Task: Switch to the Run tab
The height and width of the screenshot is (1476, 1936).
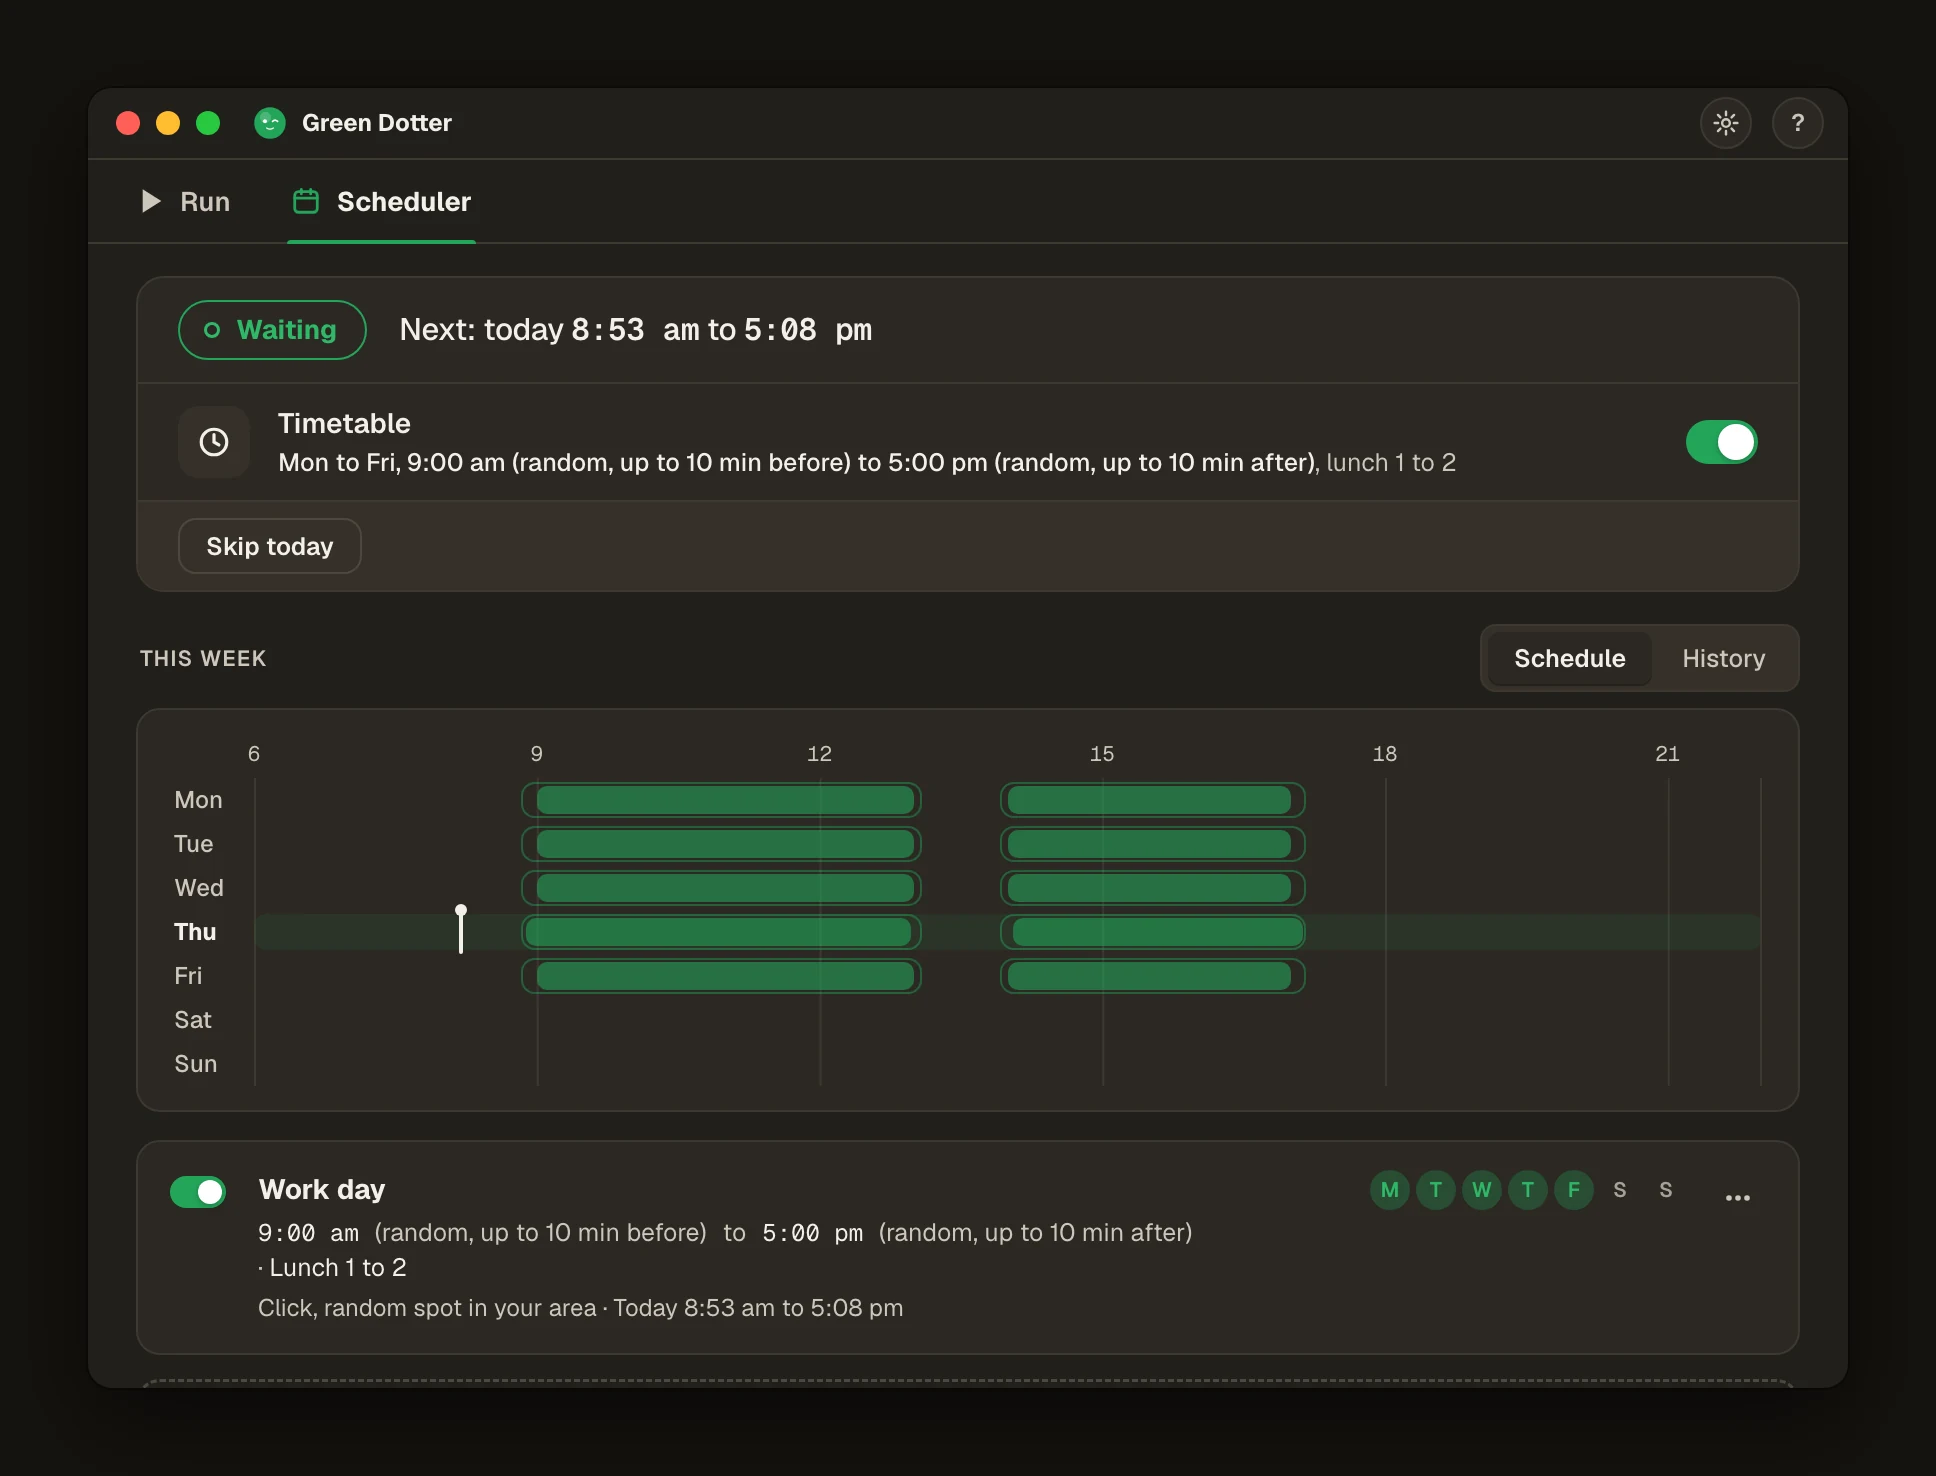Action: point(186,202)
